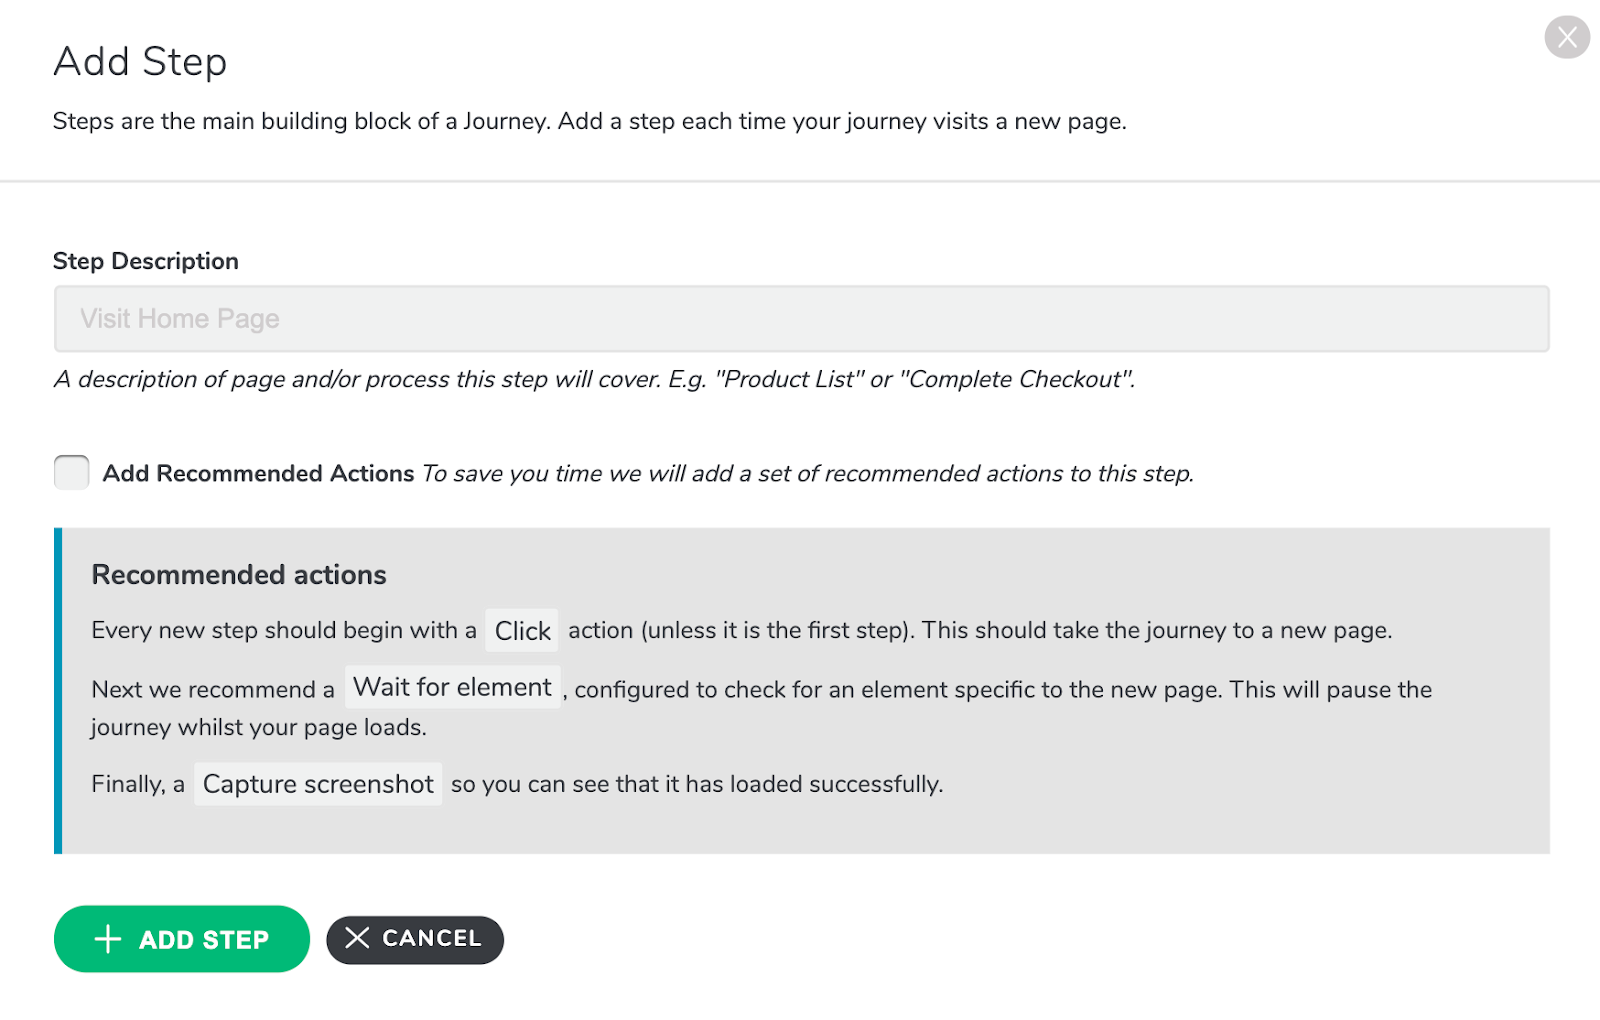1600x1020 pixels.
Task: Click the Add Step dialog title
Action: tap(140, 62)
